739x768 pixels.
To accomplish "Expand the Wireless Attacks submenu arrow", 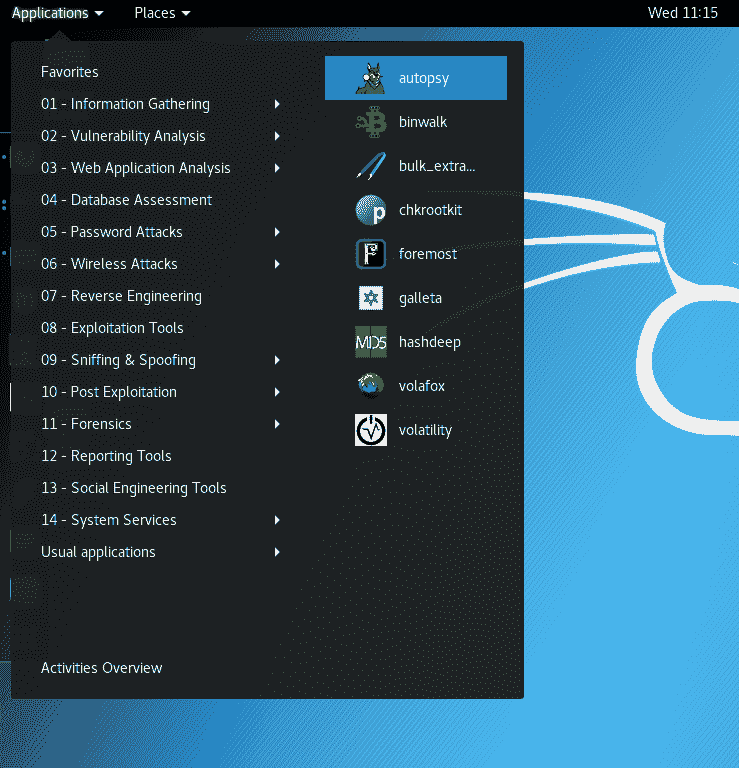I will tap(277, 264).
